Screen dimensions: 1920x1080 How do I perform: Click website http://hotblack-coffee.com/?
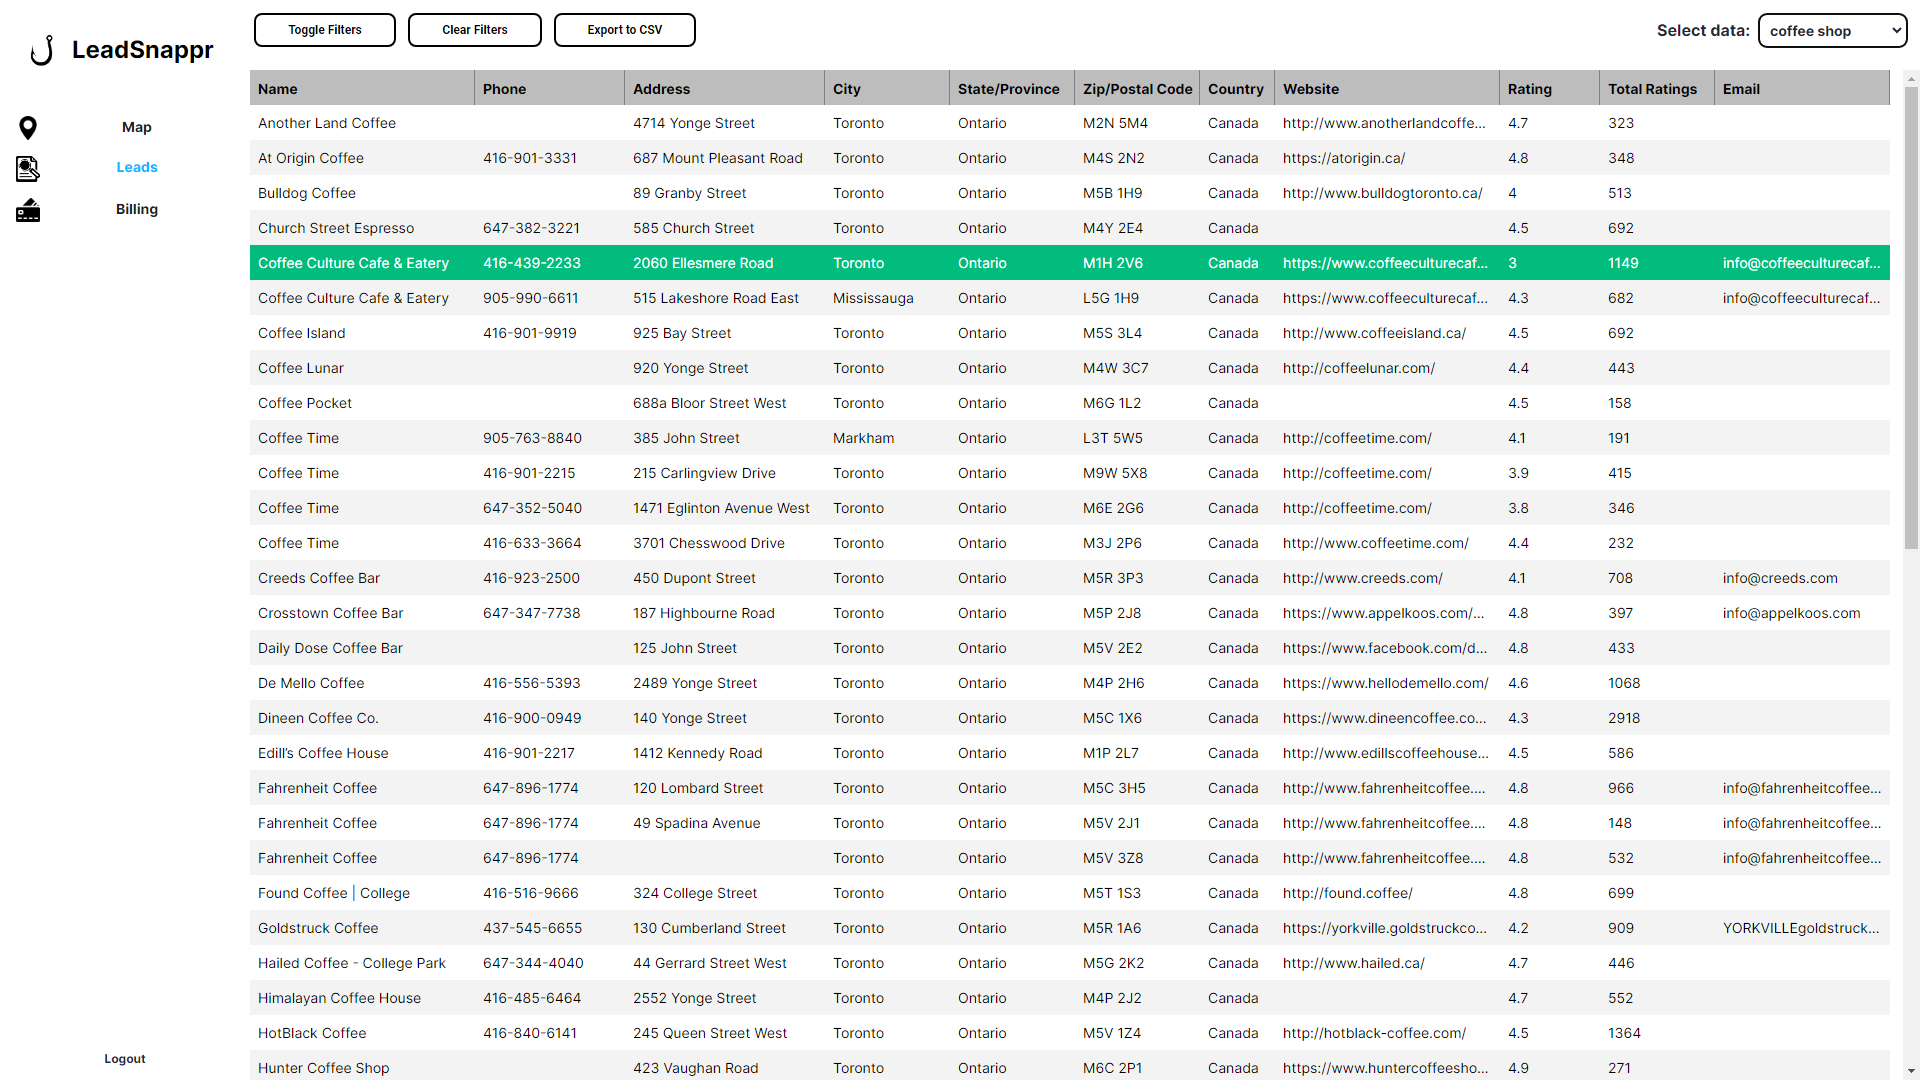[x=1375, y=1033]
